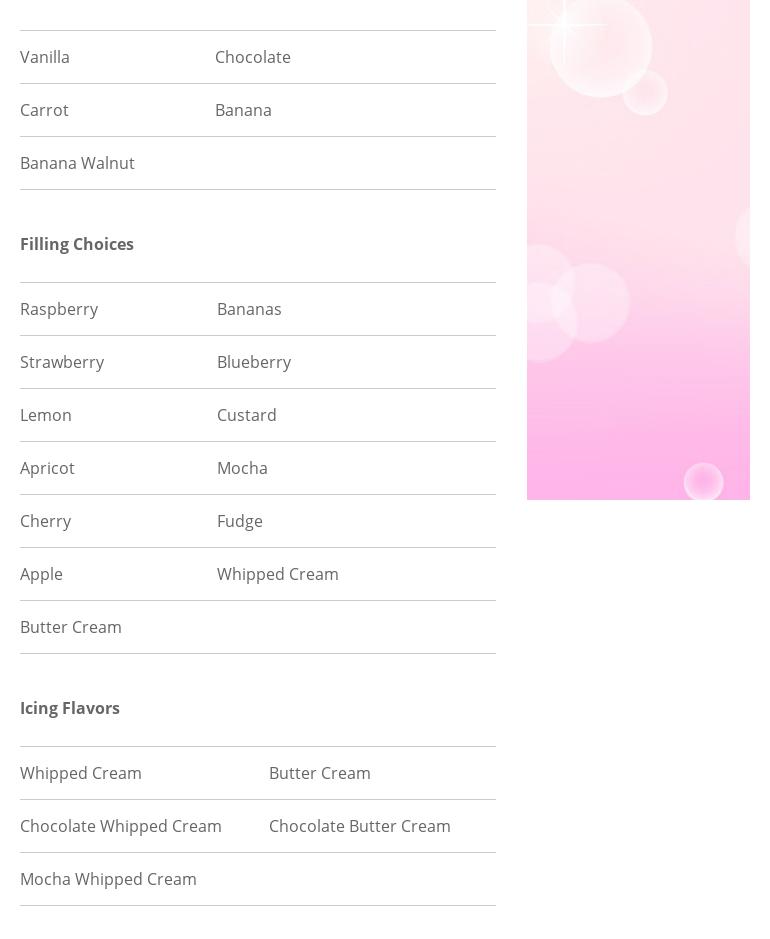
Task: Select the Custard filling
Action: point(247,415)
